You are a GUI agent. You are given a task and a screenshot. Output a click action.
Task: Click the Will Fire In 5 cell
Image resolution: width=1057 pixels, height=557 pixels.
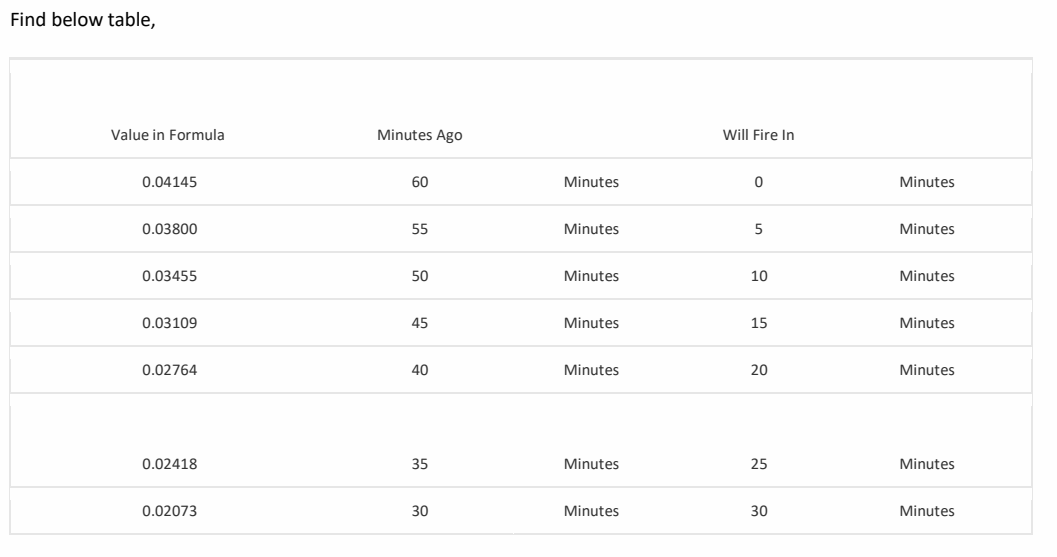click(758, 229)
